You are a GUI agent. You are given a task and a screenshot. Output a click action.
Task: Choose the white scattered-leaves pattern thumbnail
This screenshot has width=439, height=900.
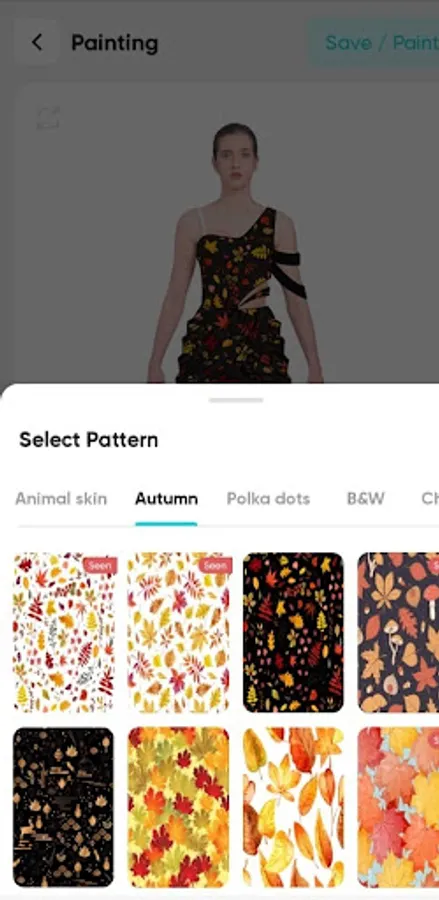coord(65,633)
